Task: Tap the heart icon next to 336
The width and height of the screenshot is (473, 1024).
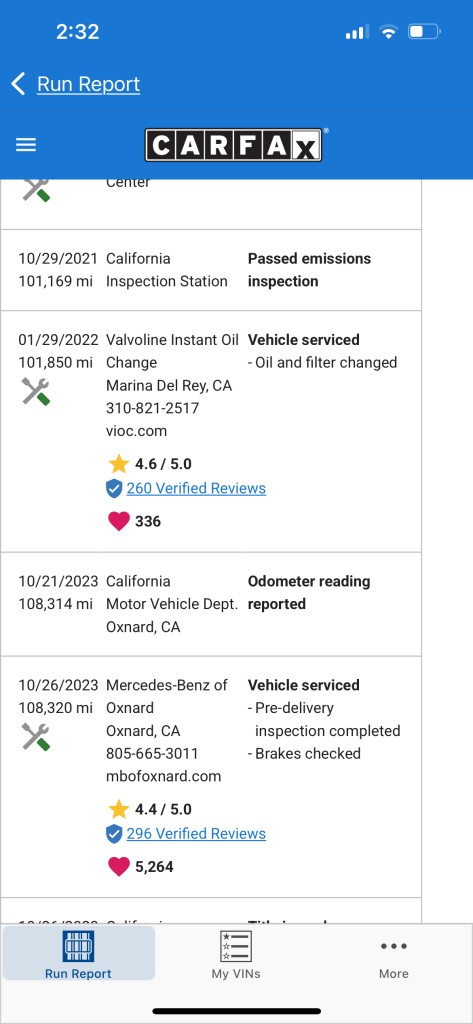Action: point(118,521)
